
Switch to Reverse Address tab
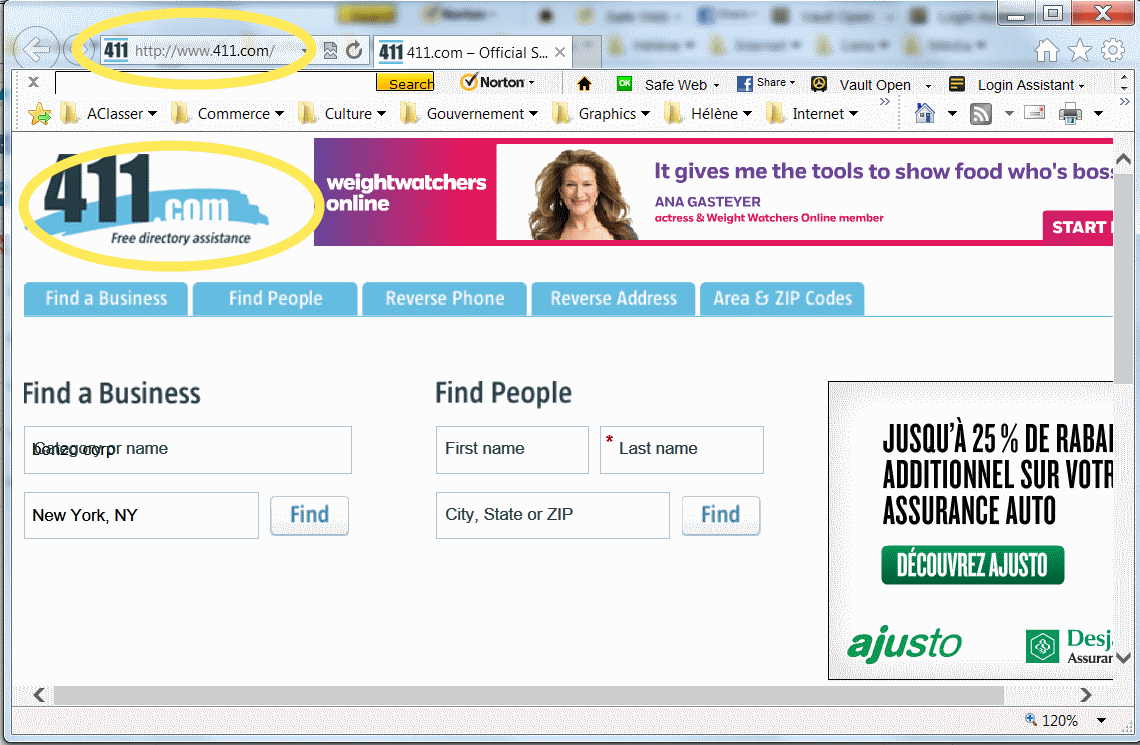point(613,299)
